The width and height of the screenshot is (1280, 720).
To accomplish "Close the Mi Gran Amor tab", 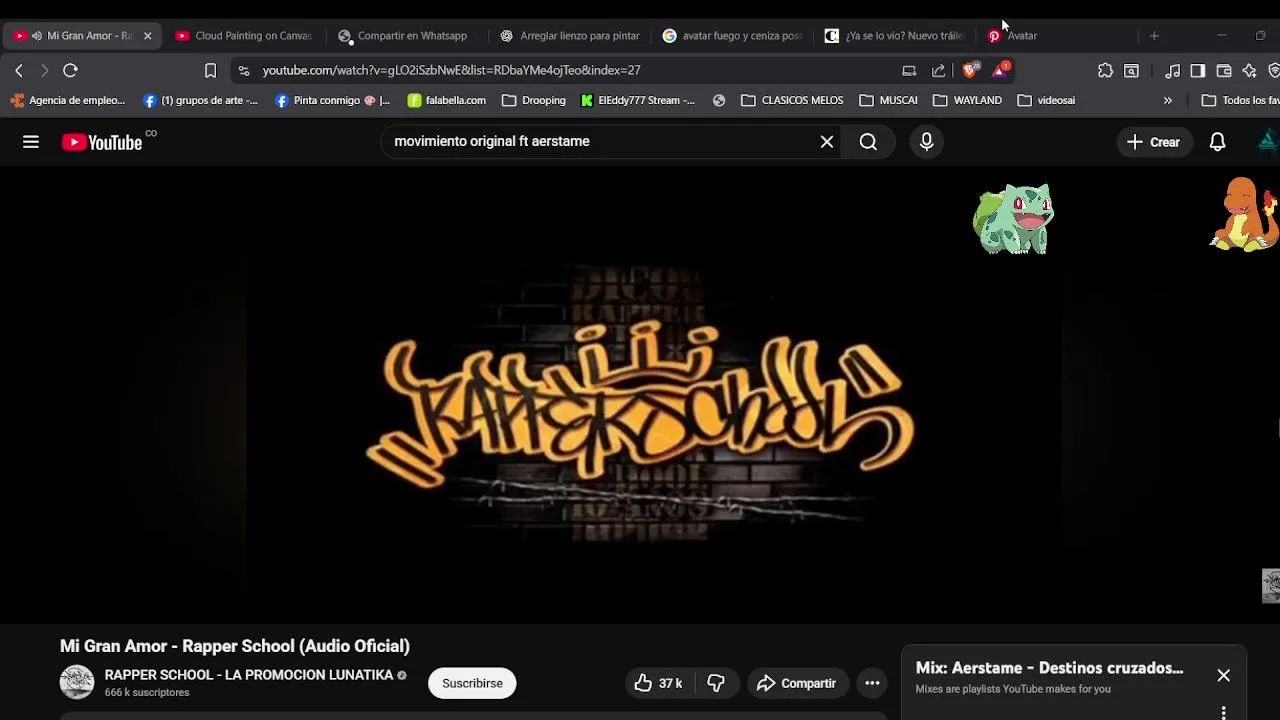I will [x=147, y=35].
